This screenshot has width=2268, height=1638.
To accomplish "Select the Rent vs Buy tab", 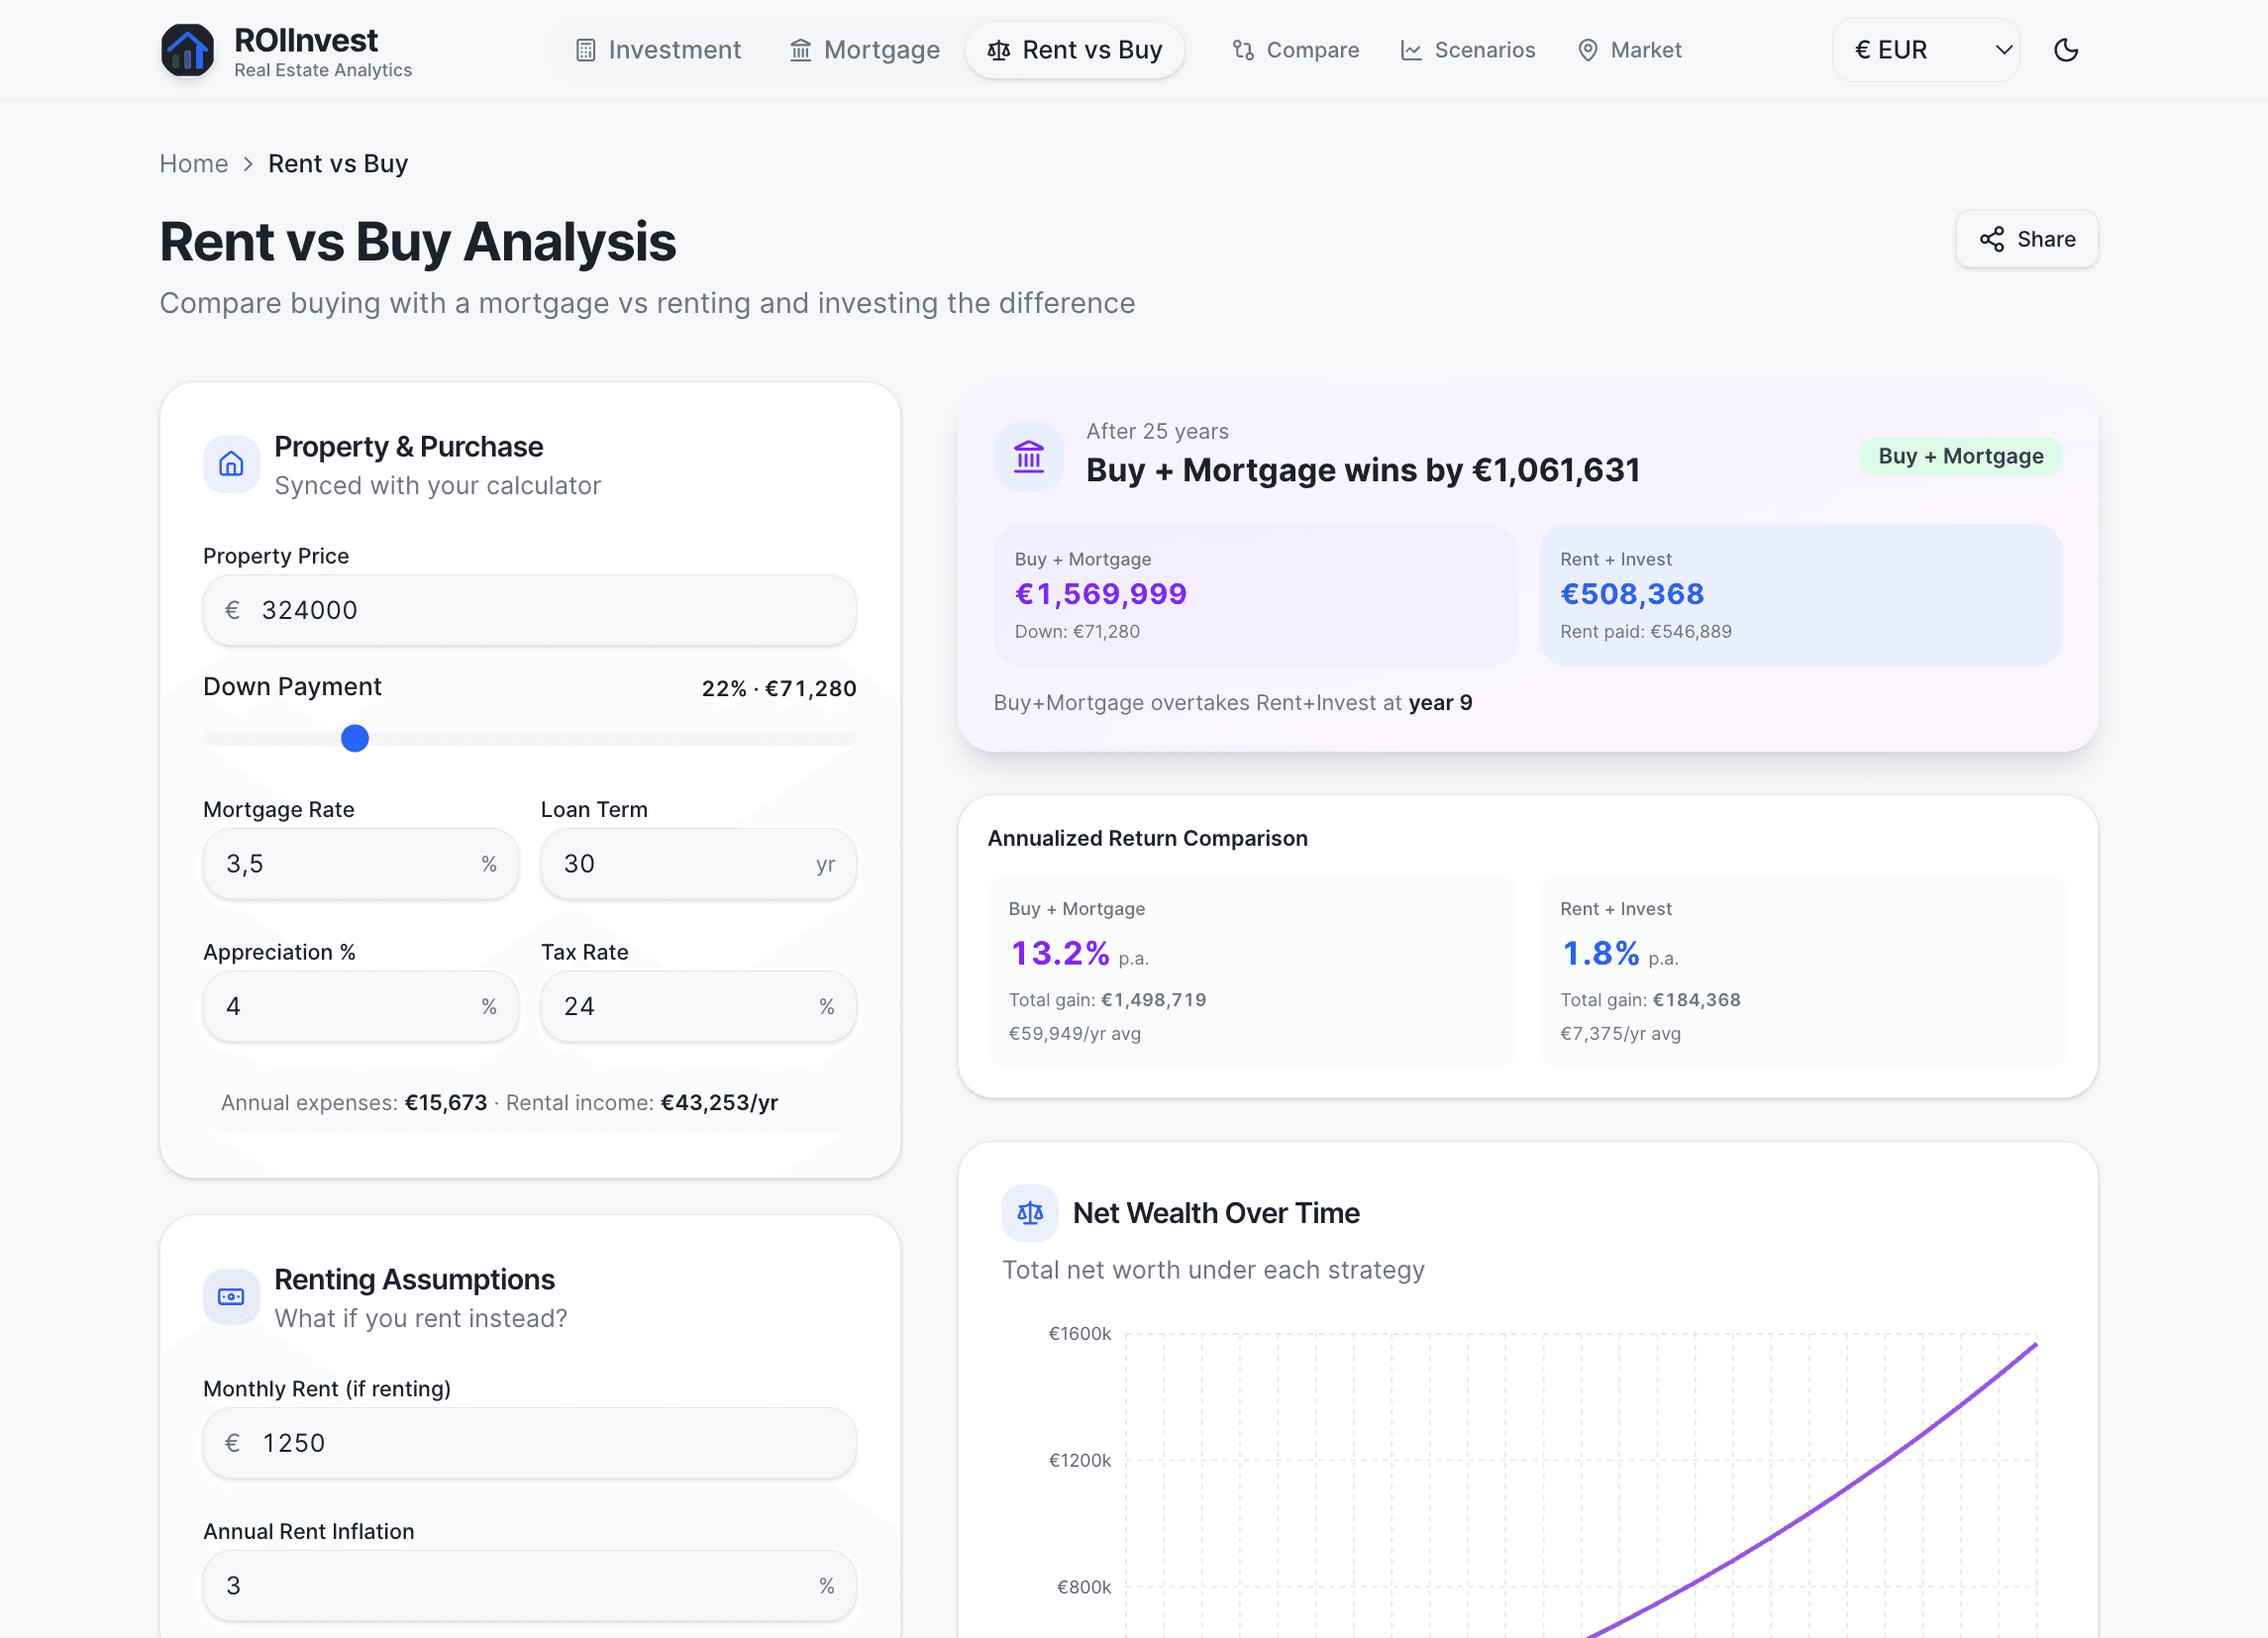I will [1074, 50].
